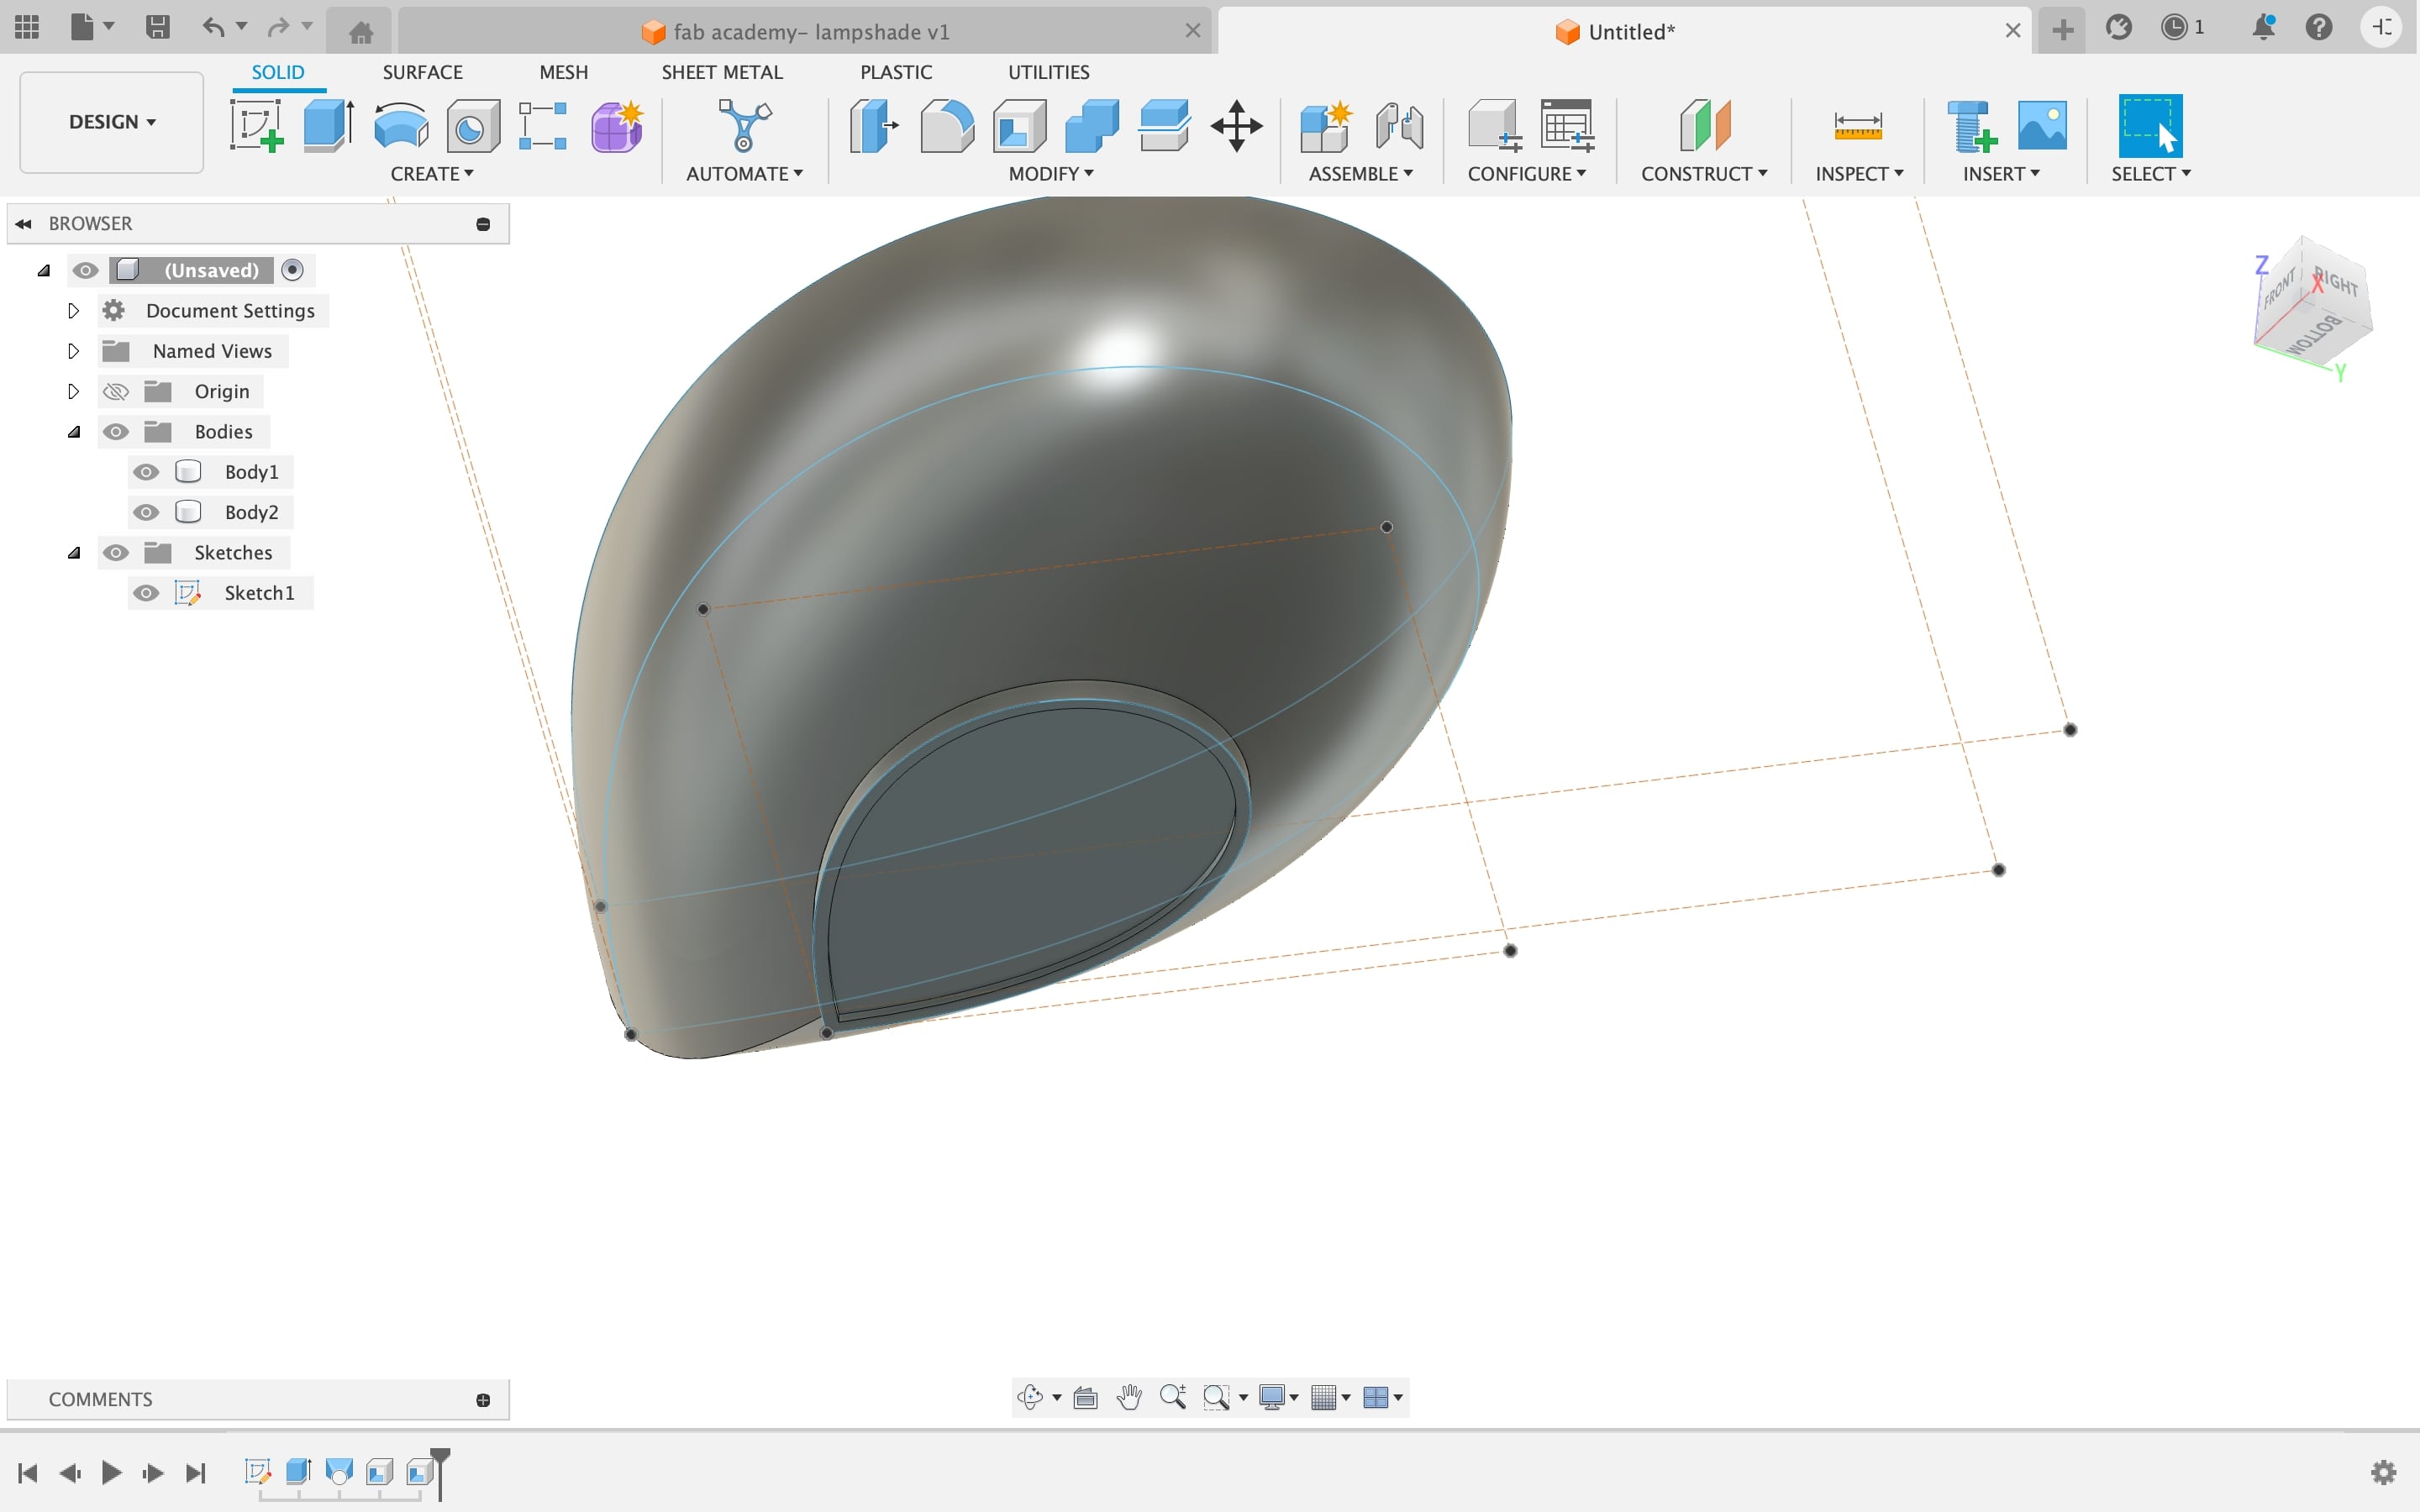The image size is (2420, 1512).
Task: Expand the Named Views node
Action: click(x=73, y=351)
